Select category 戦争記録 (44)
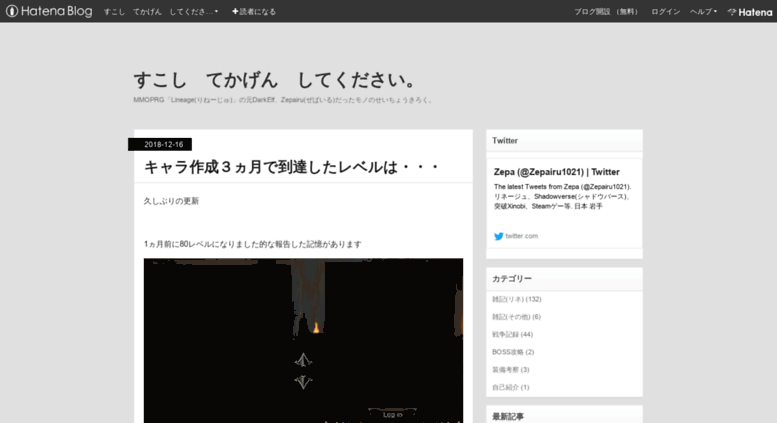 pos(512,334)
